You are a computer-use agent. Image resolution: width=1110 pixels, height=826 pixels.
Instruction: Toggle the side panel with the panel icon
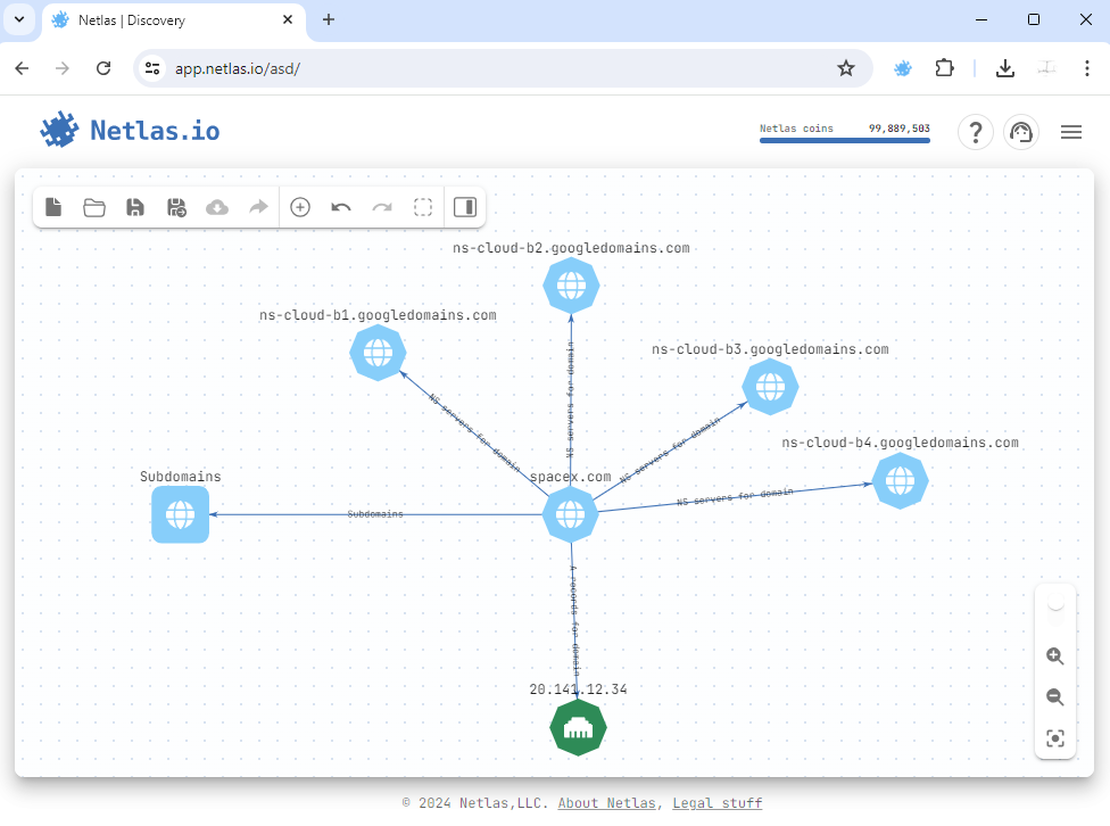point(464,207)
